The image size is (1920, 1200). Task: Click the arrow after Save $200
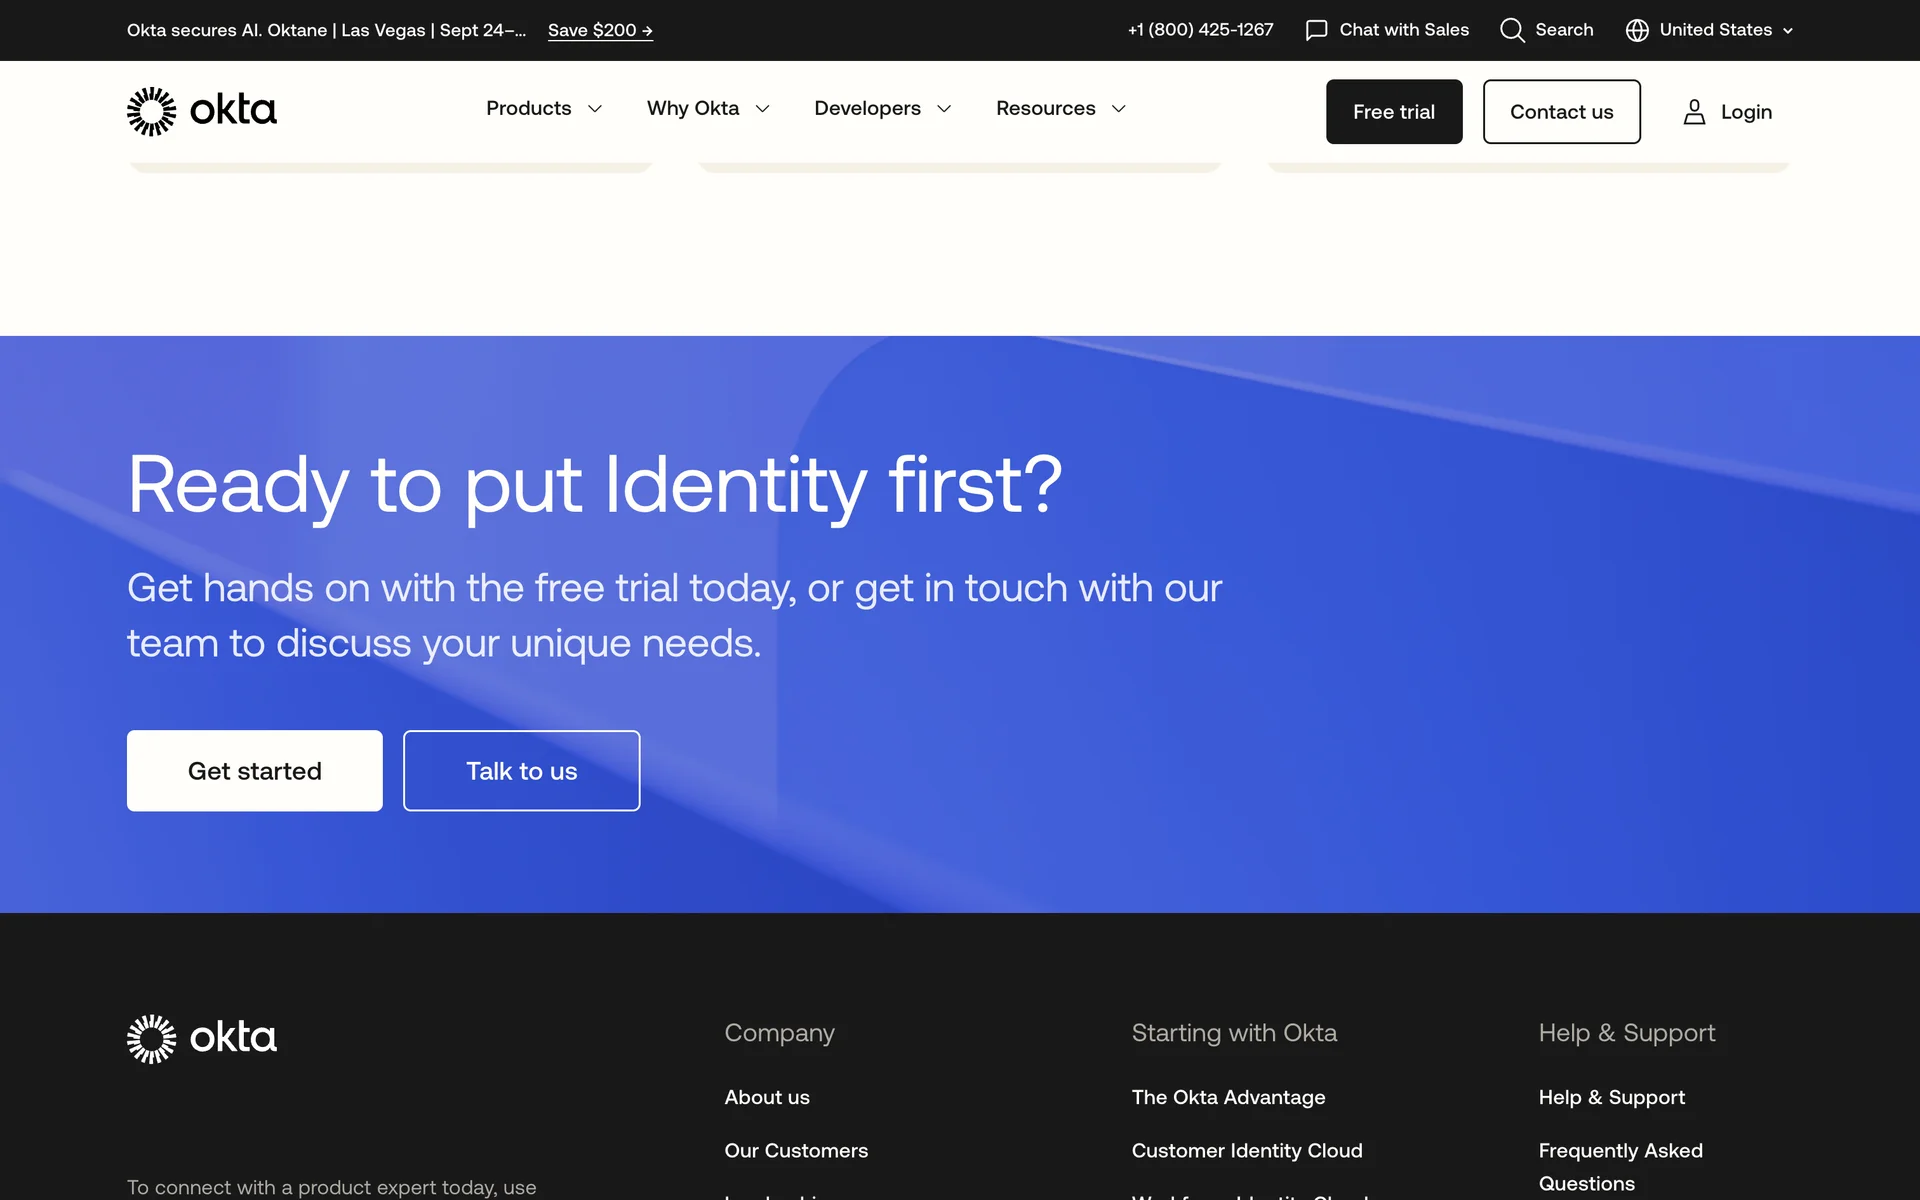(x=647, y=31)
